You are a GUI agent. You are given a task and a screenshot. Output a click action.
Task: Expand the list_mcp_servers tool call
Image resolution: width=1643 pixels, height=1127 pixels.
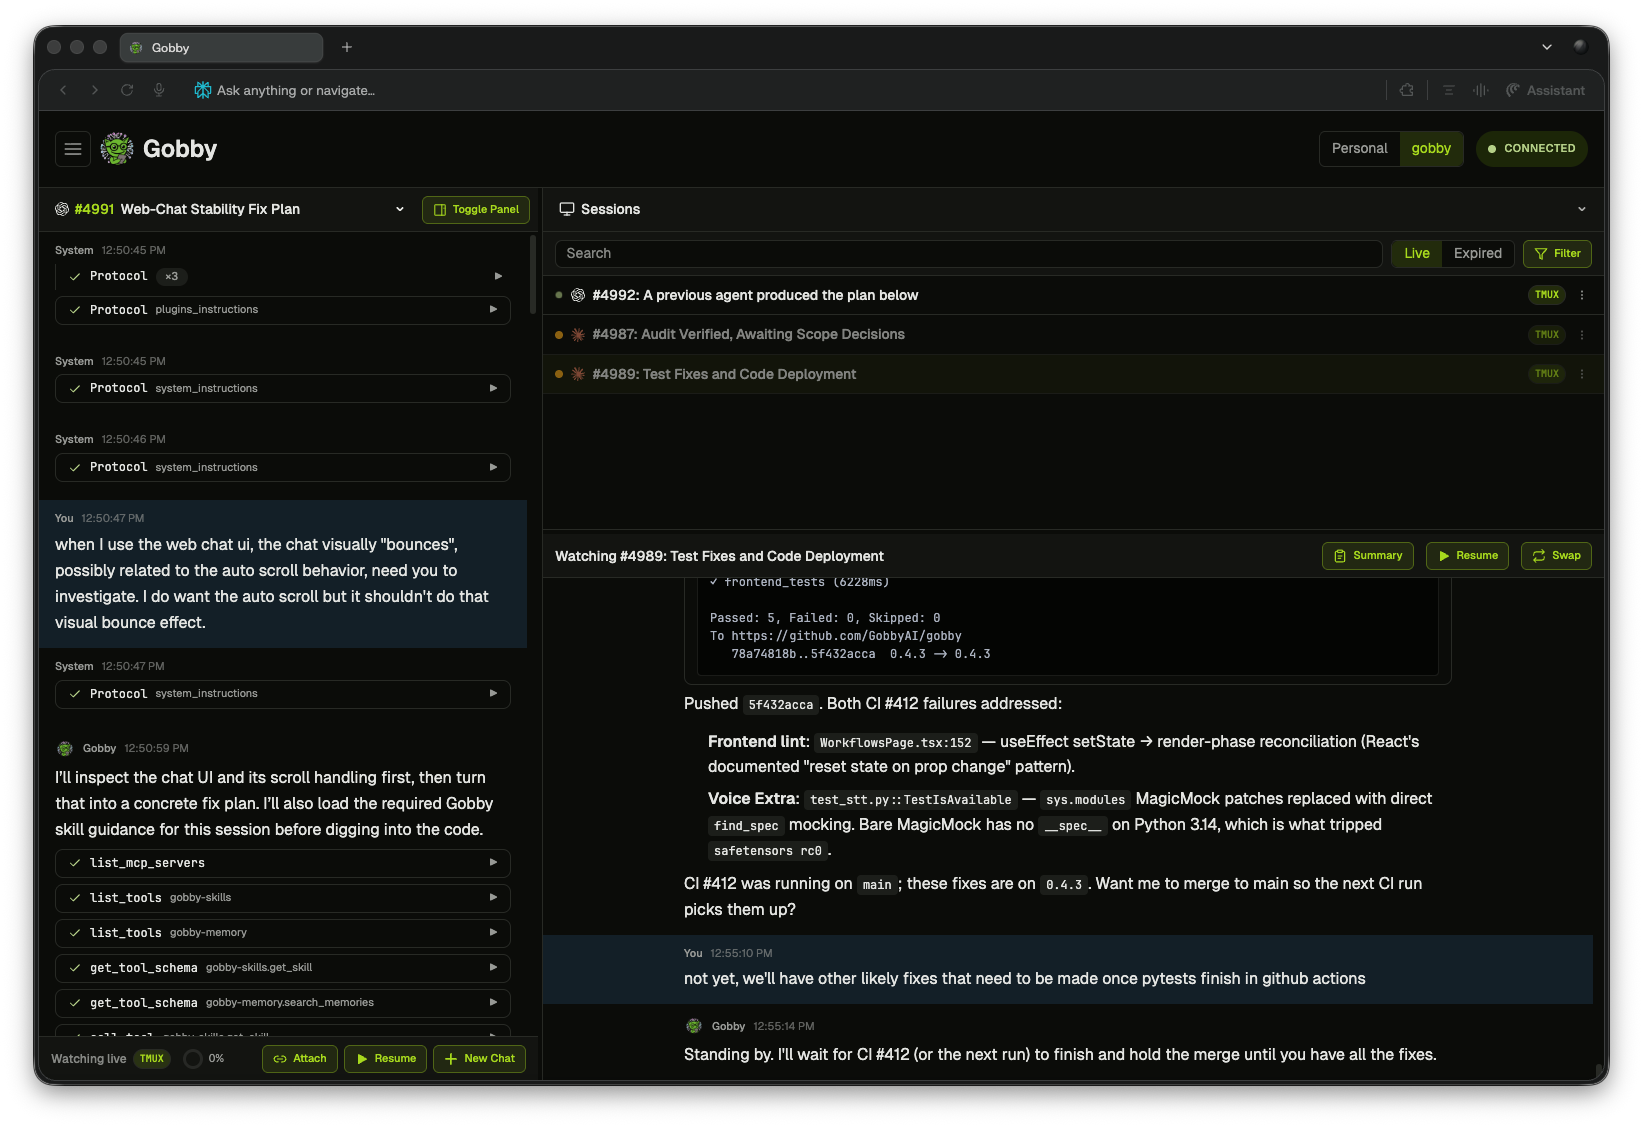coord(283,863)
